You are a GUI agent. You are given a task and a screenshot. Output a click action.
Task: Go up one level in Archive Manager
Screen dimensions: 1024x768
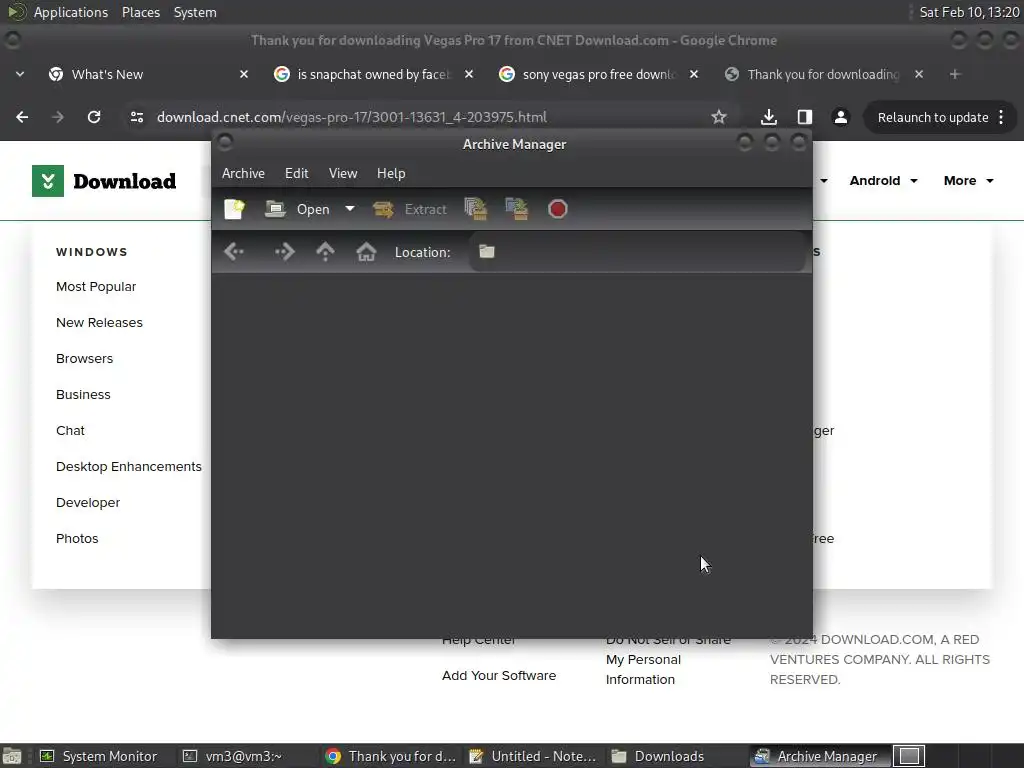tap(325, 251)
